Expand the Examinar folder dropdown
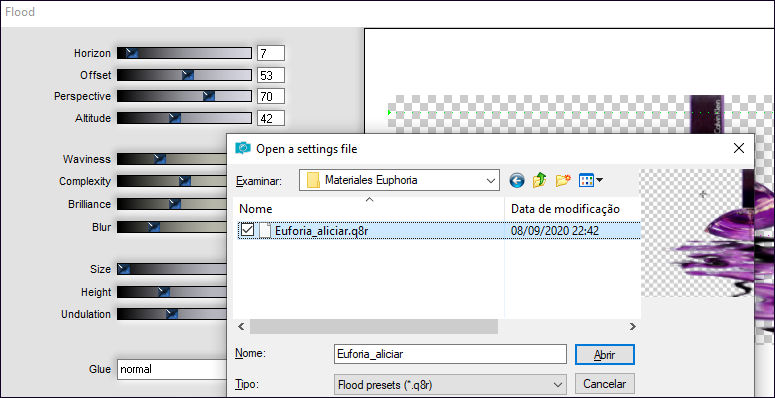The width and height of the screenshot is (775, 398). coord(491,180)
